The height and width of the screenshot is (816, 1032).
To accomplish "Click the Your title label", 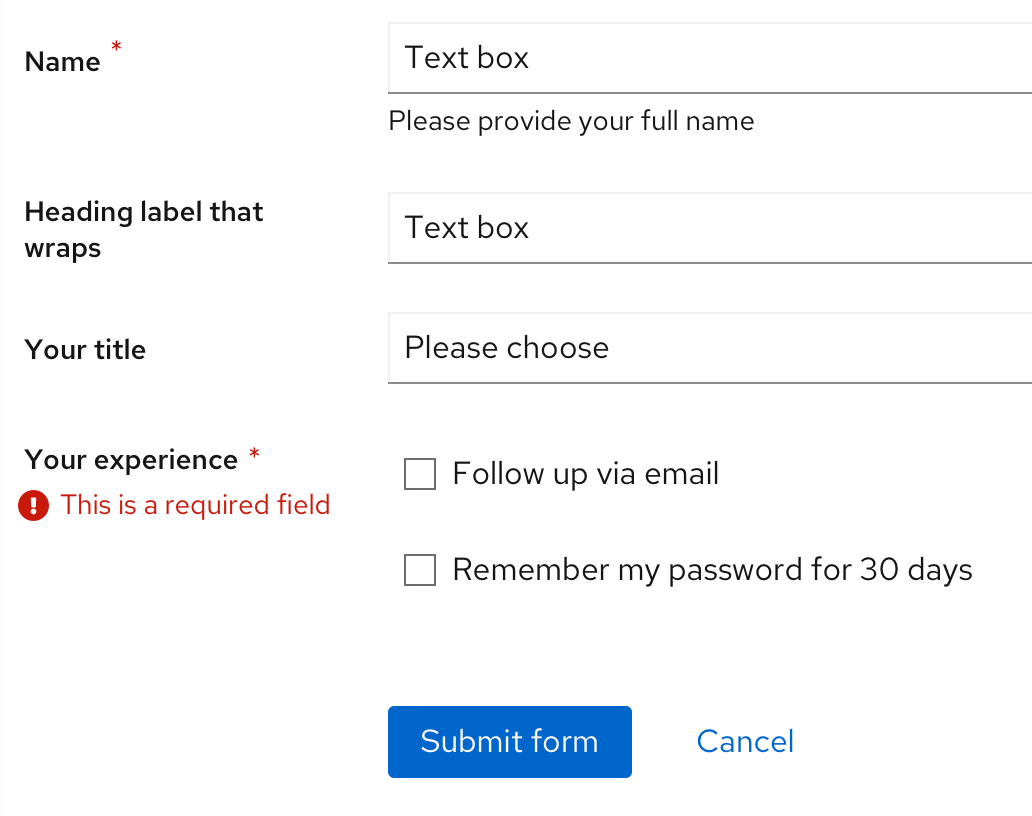I will click(x=85, y=349).
